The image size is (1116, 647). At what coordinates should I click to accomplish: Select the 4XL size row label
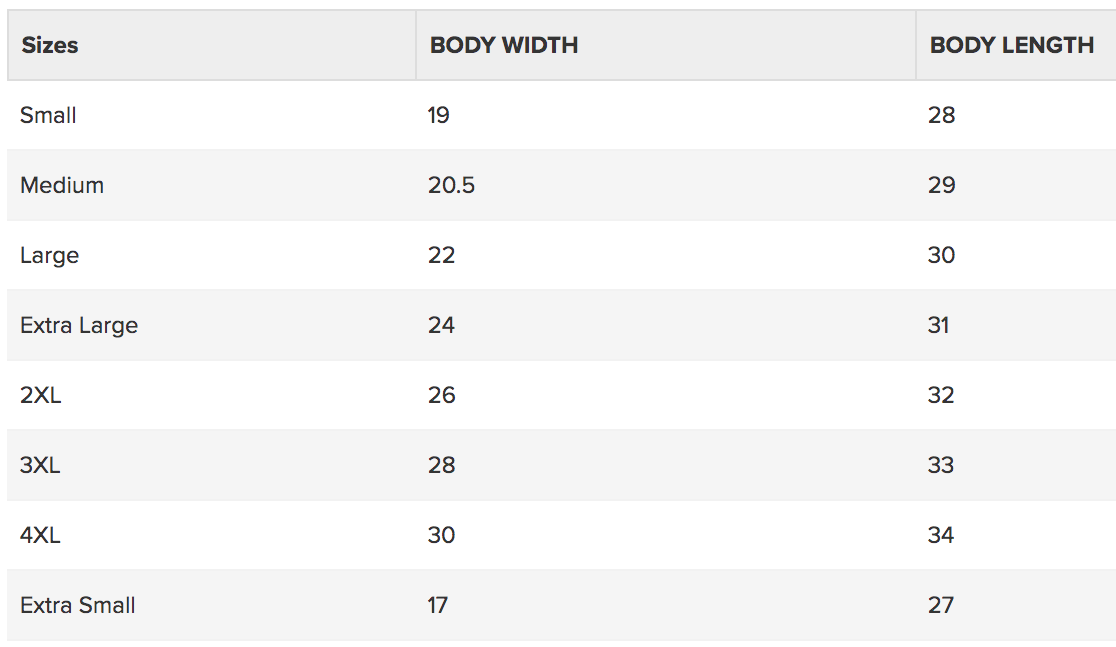[40, 535]
